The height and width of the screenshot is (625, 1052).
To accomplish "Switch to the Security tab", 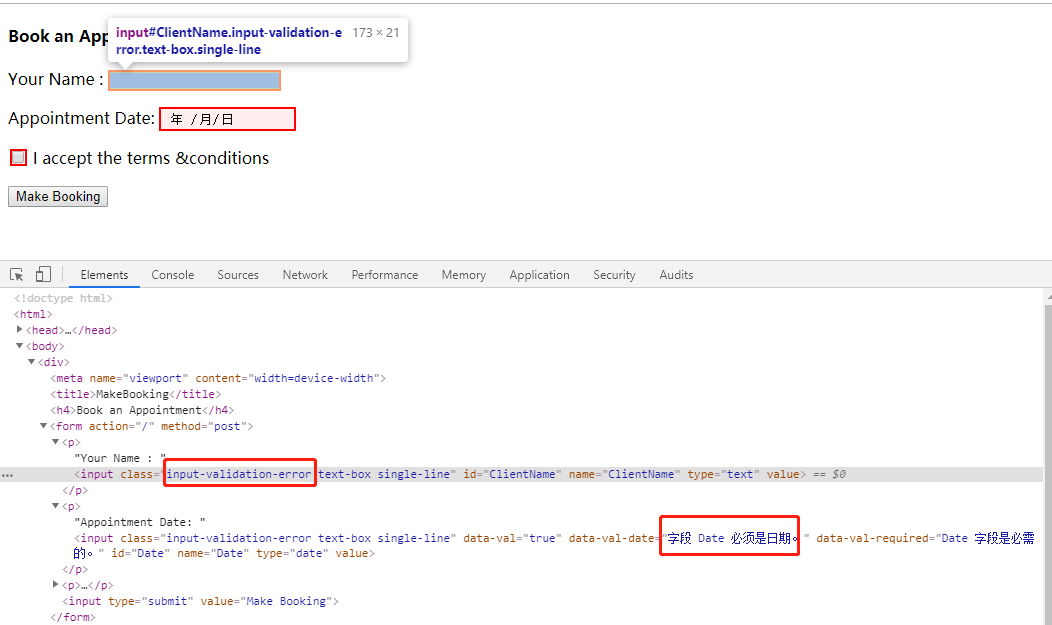I will pyautogui.click(x=614, y=275).
